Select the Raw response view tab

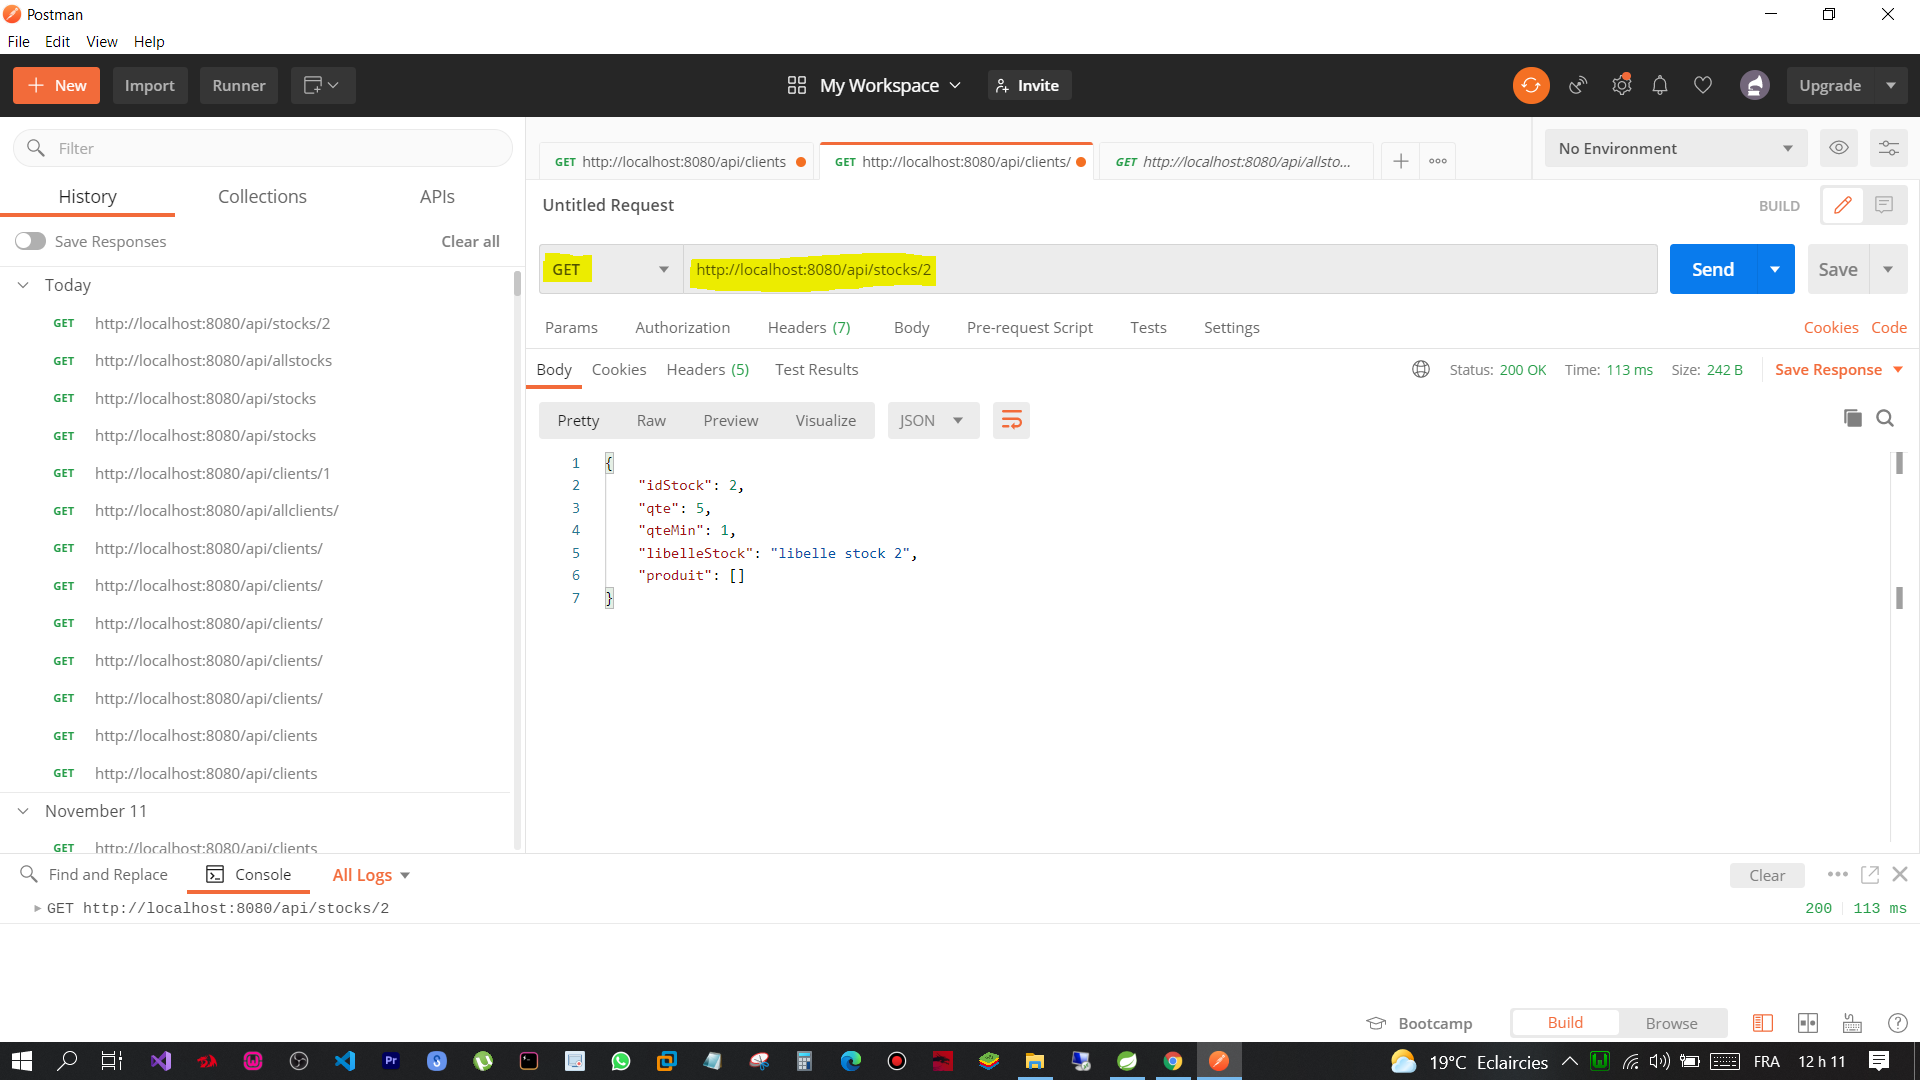click(x=651, y=421)
